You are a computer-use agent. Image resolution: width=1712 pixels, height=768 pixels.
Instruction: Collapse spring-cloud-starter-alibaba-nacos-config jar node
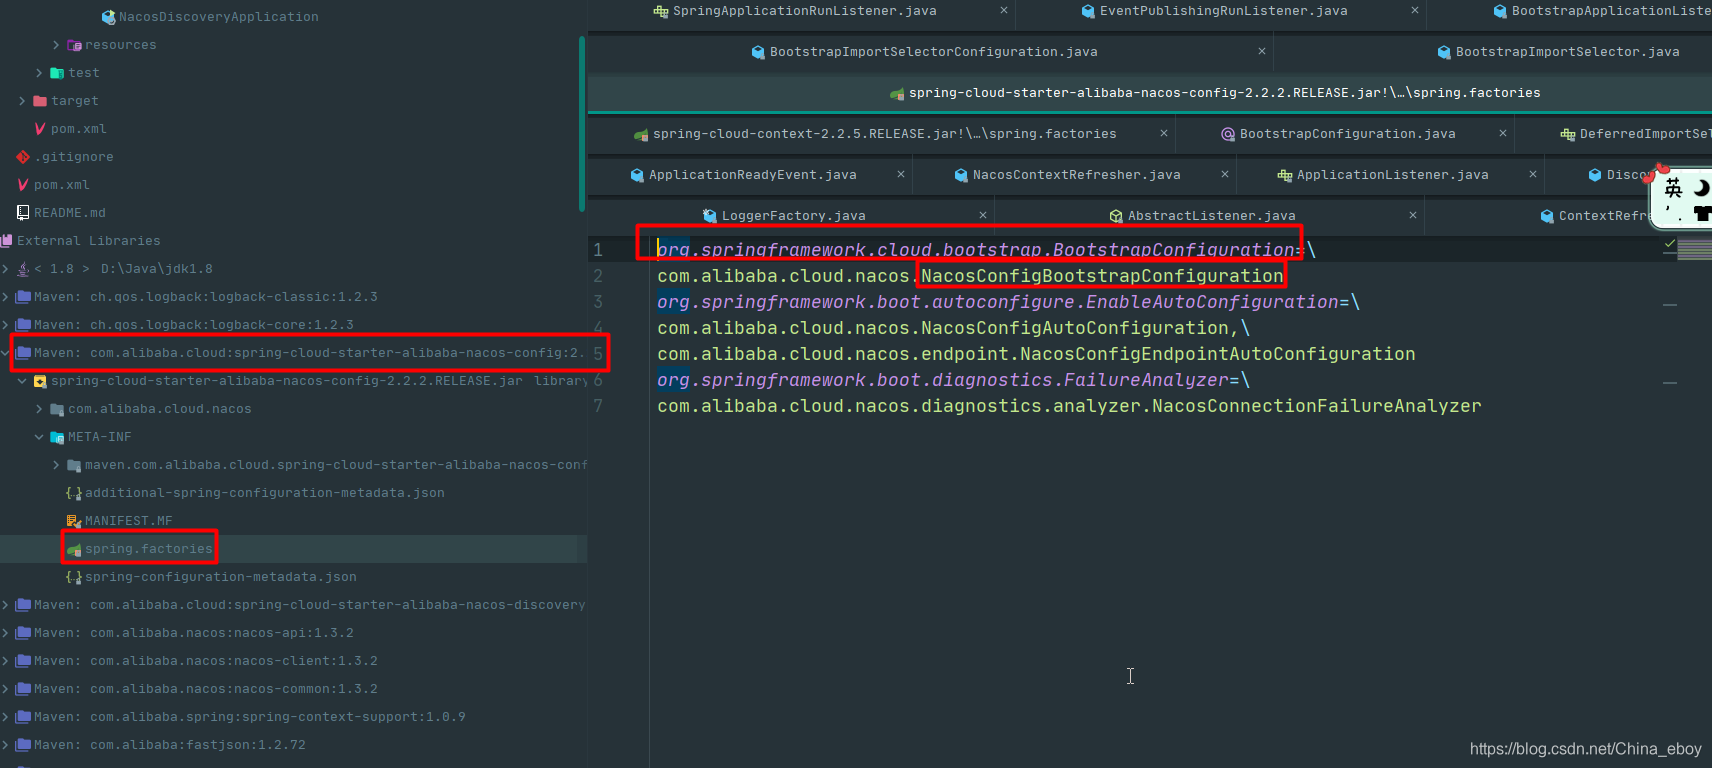[22, 381]
